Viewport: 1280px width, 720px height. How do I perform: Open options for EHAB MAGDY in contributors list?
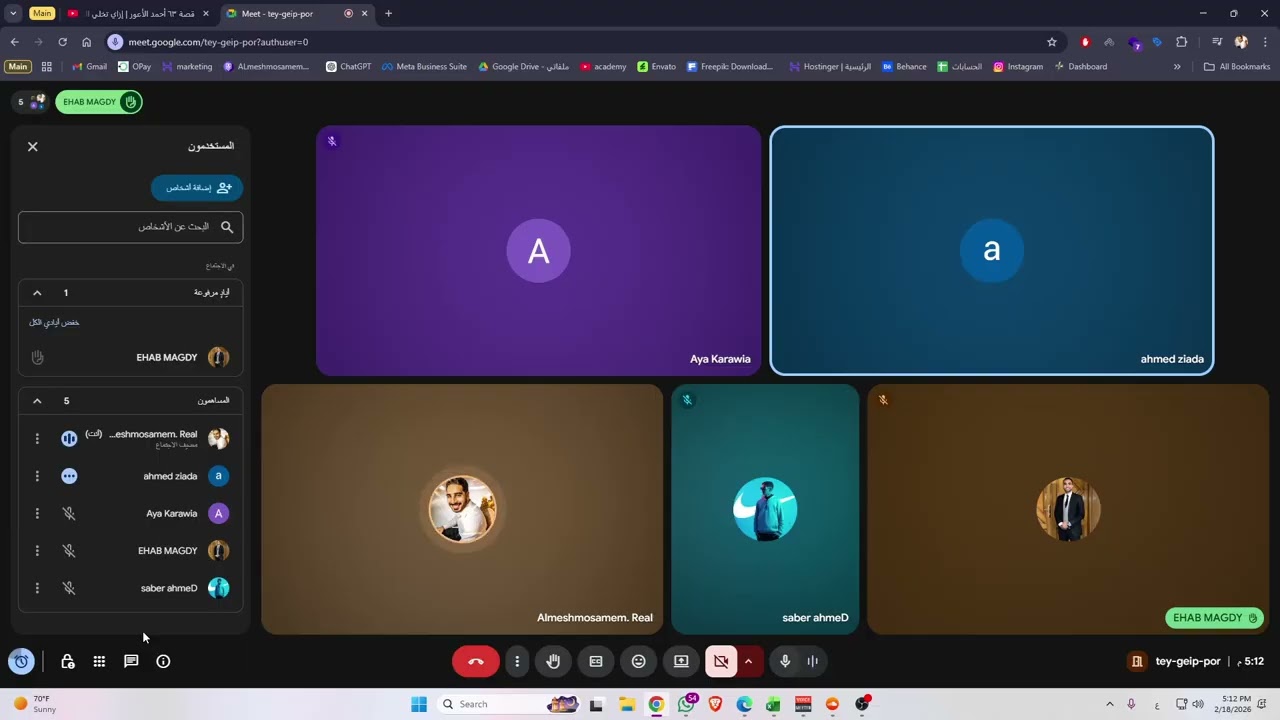[37, 551]
